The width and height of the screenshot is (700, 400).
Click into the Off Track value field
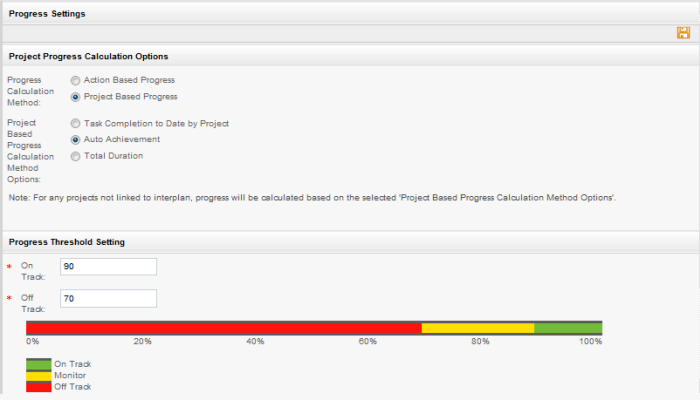pos(108,299)
